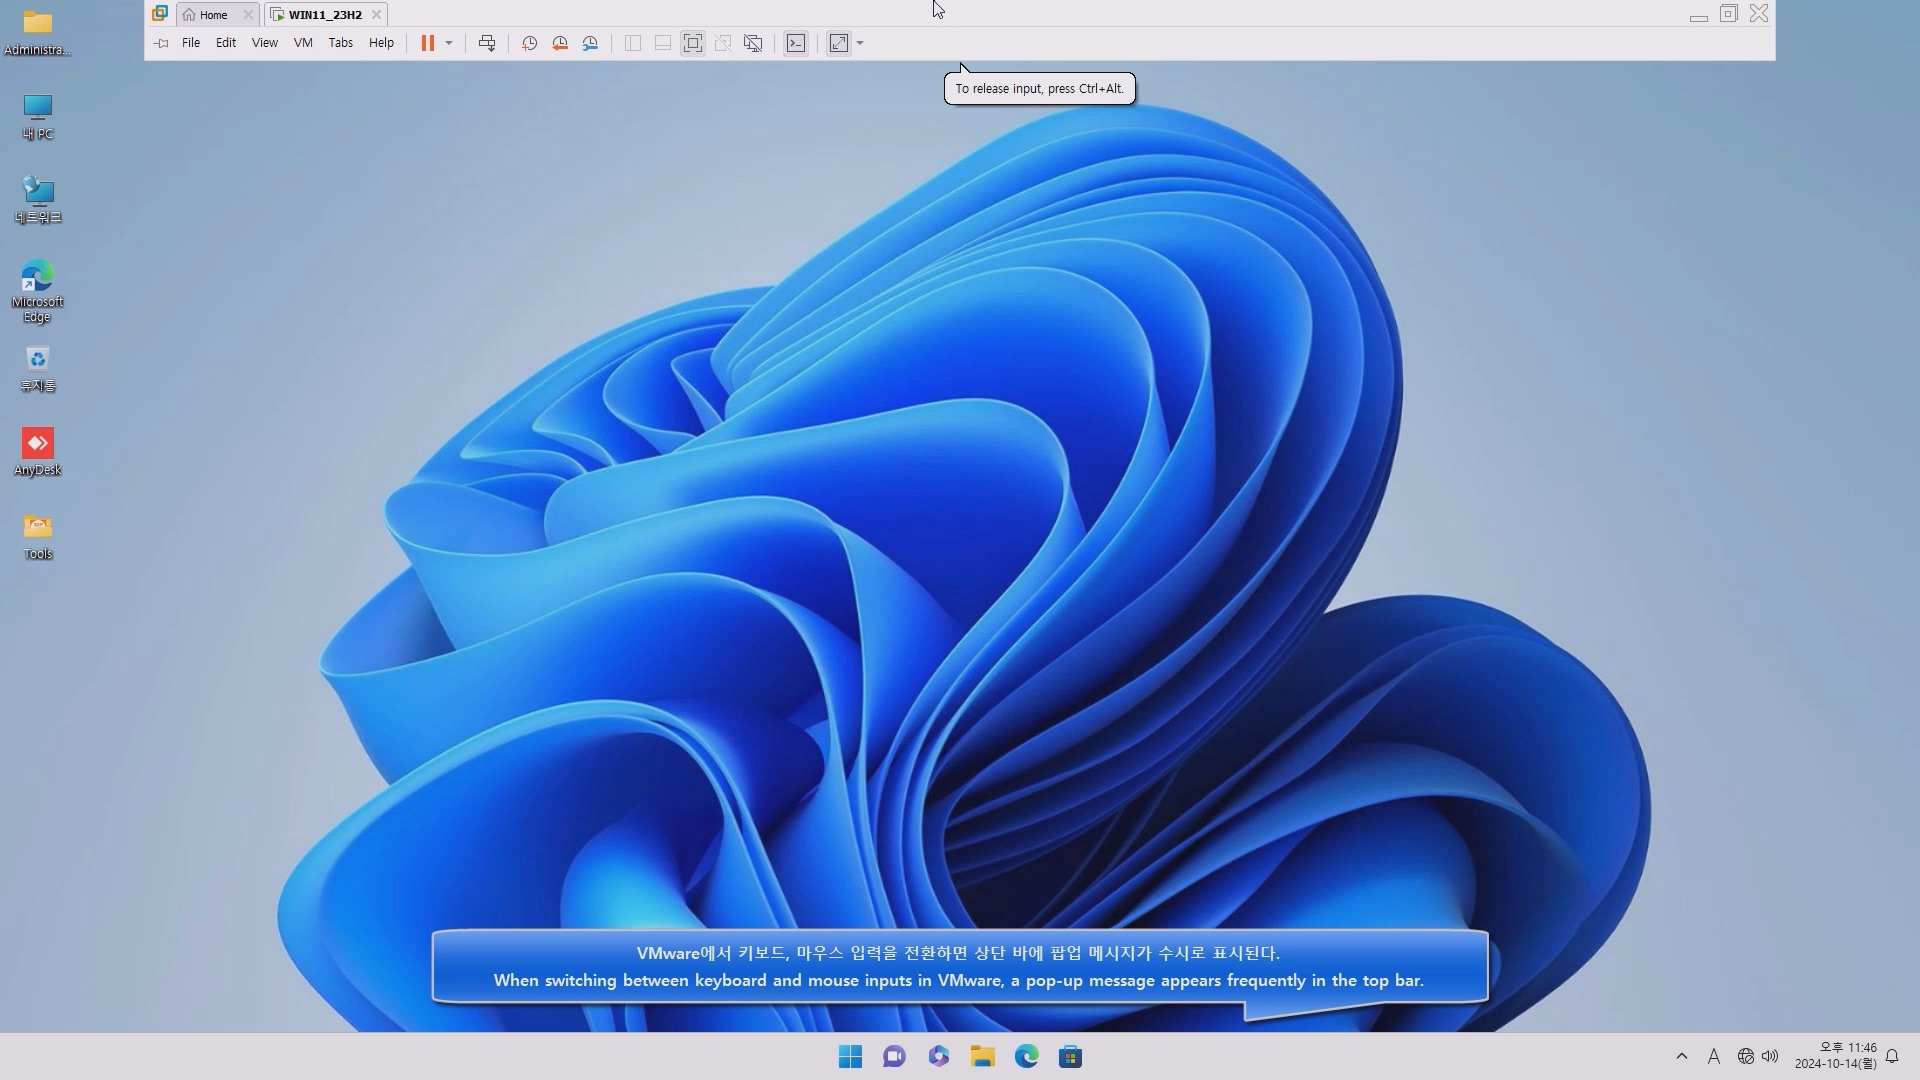Open the Snapshot Manager icon

590,43
